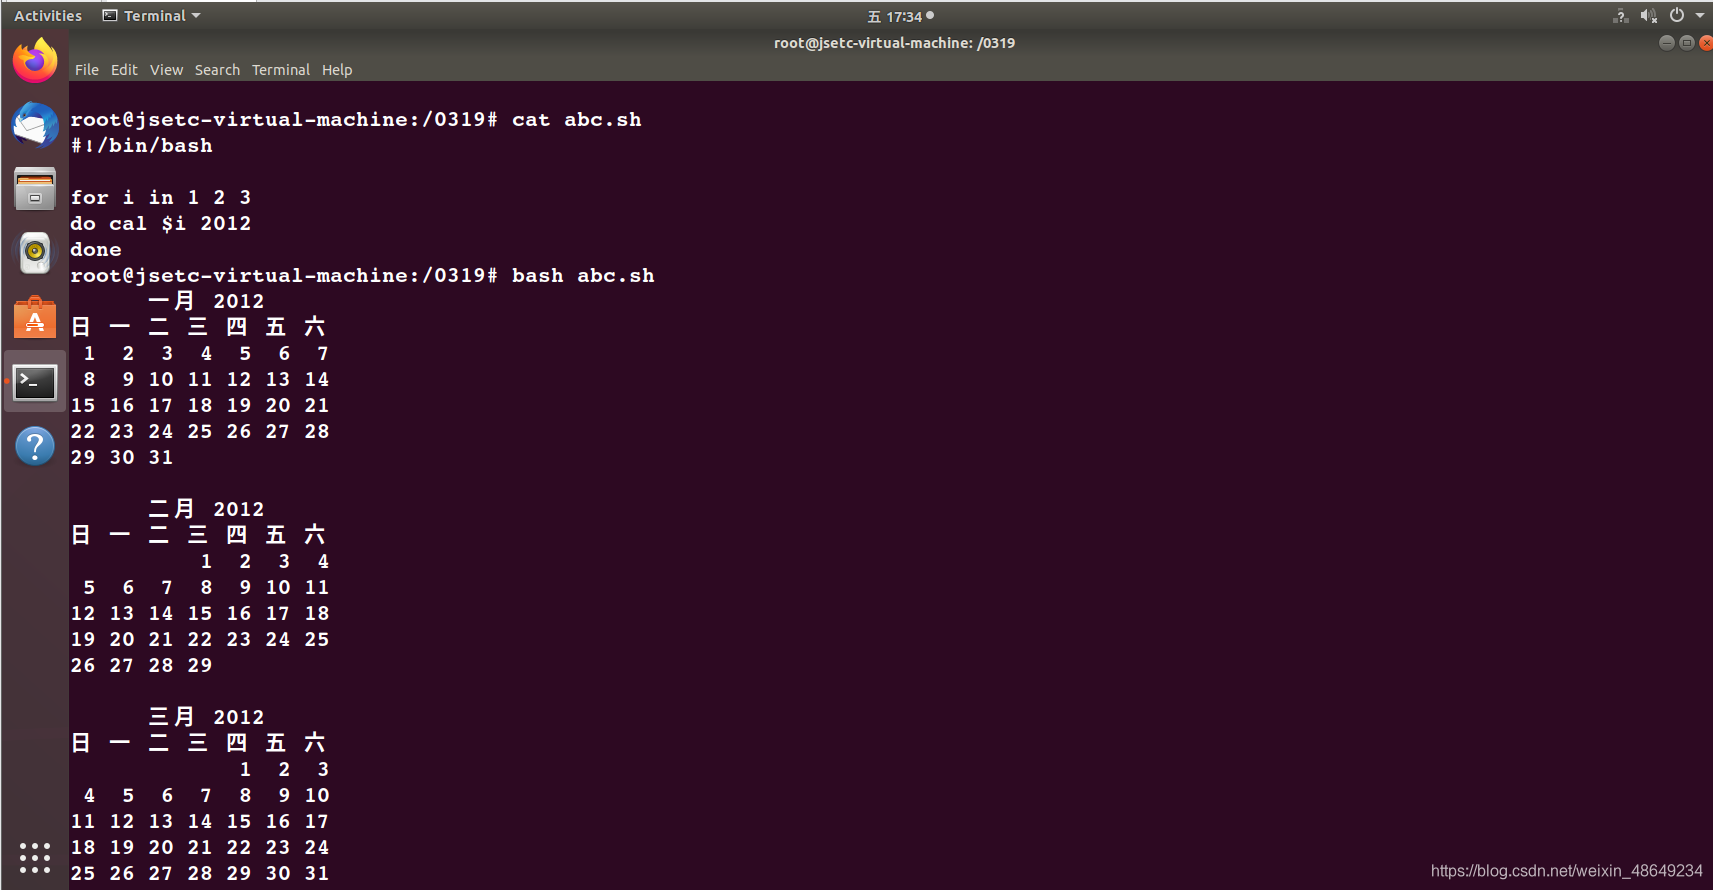Screen dimensions: 1713x890
Task: Launch Thunderbird mail from the dock
Action: 35,125
